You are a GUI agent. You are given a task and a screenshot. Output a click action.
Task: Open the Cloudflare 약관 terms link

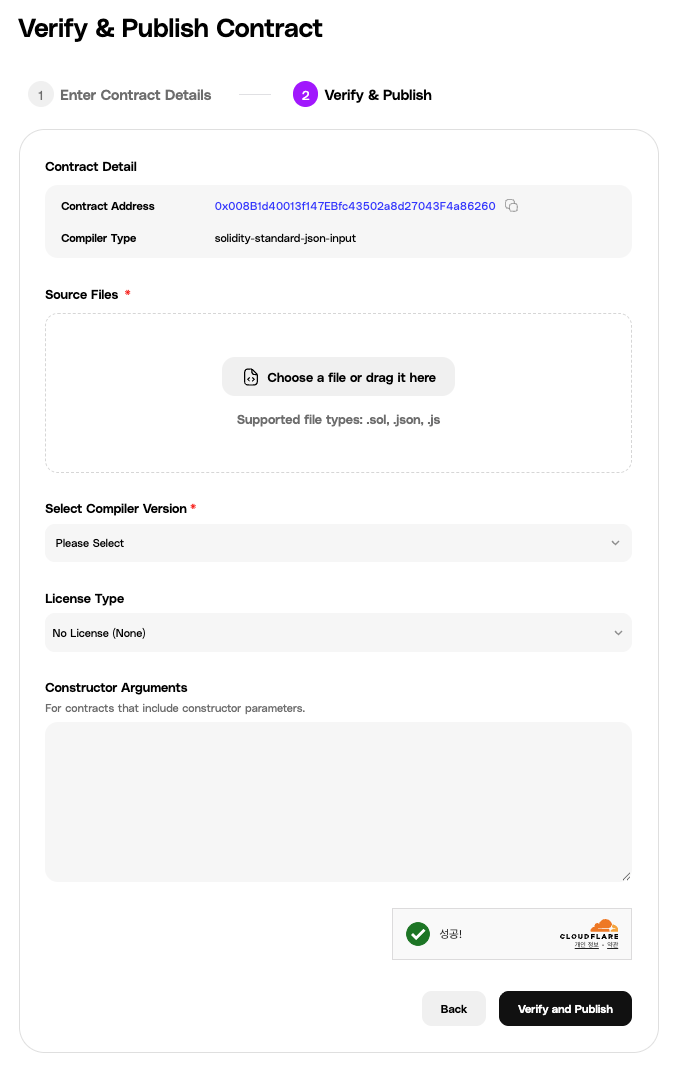tap(613, 945)
